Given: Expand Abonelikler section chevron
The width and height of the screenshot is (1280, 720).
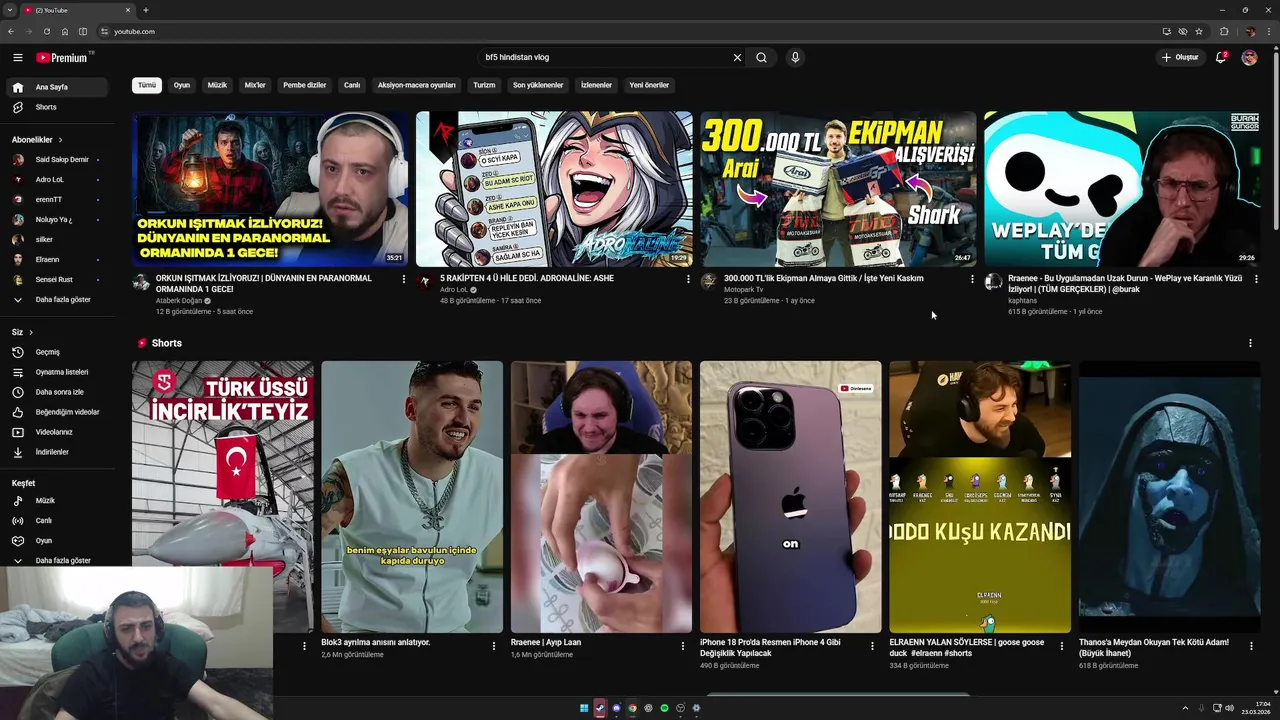Looking at the screenshot, I should [x=60, y=140].
